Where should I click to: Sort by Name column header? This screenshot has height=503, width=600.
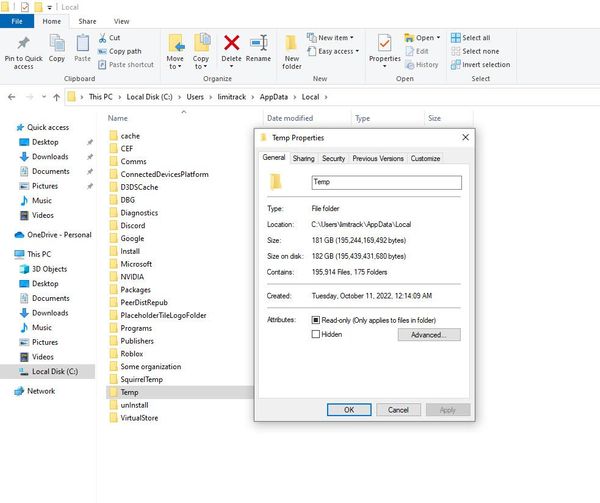point(117,118)
